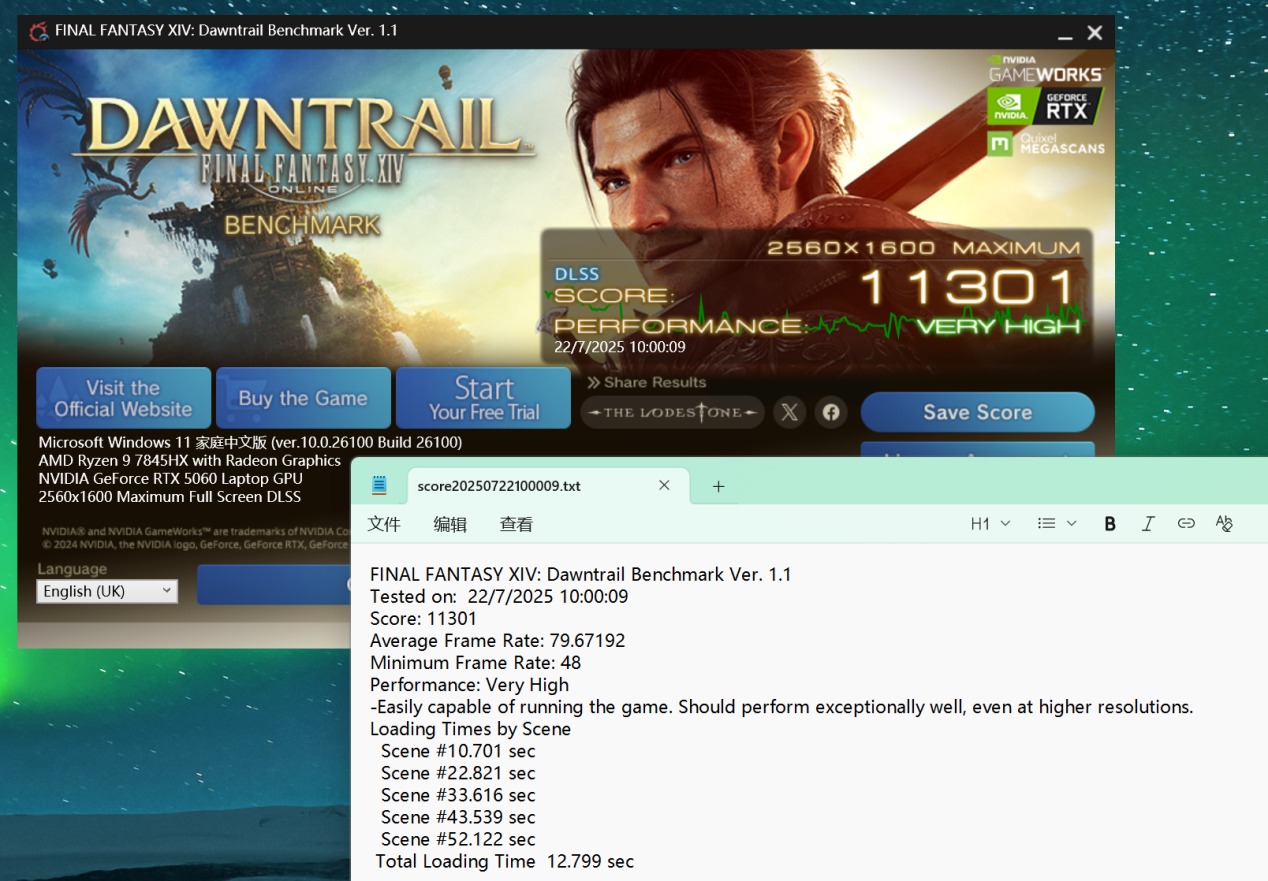Viewport: 1268px width, 881px height.
Task: Close the Dawntrail Benchmark window
Action: [1095, 33]
